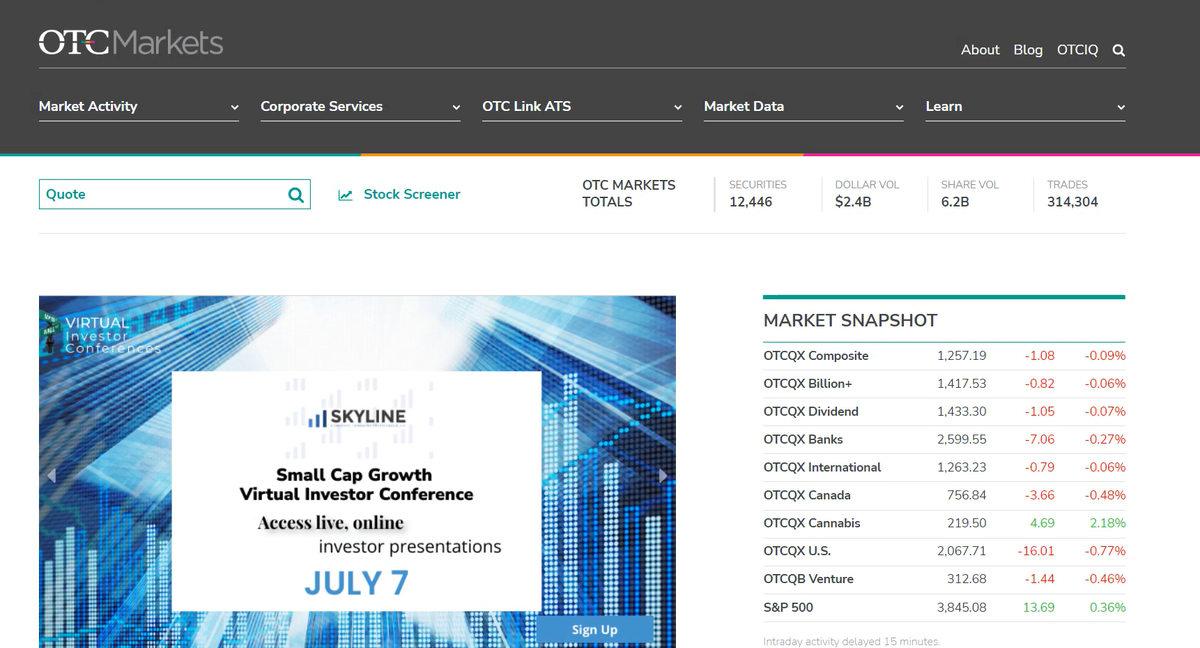Click the securities total 12,446

751,202
